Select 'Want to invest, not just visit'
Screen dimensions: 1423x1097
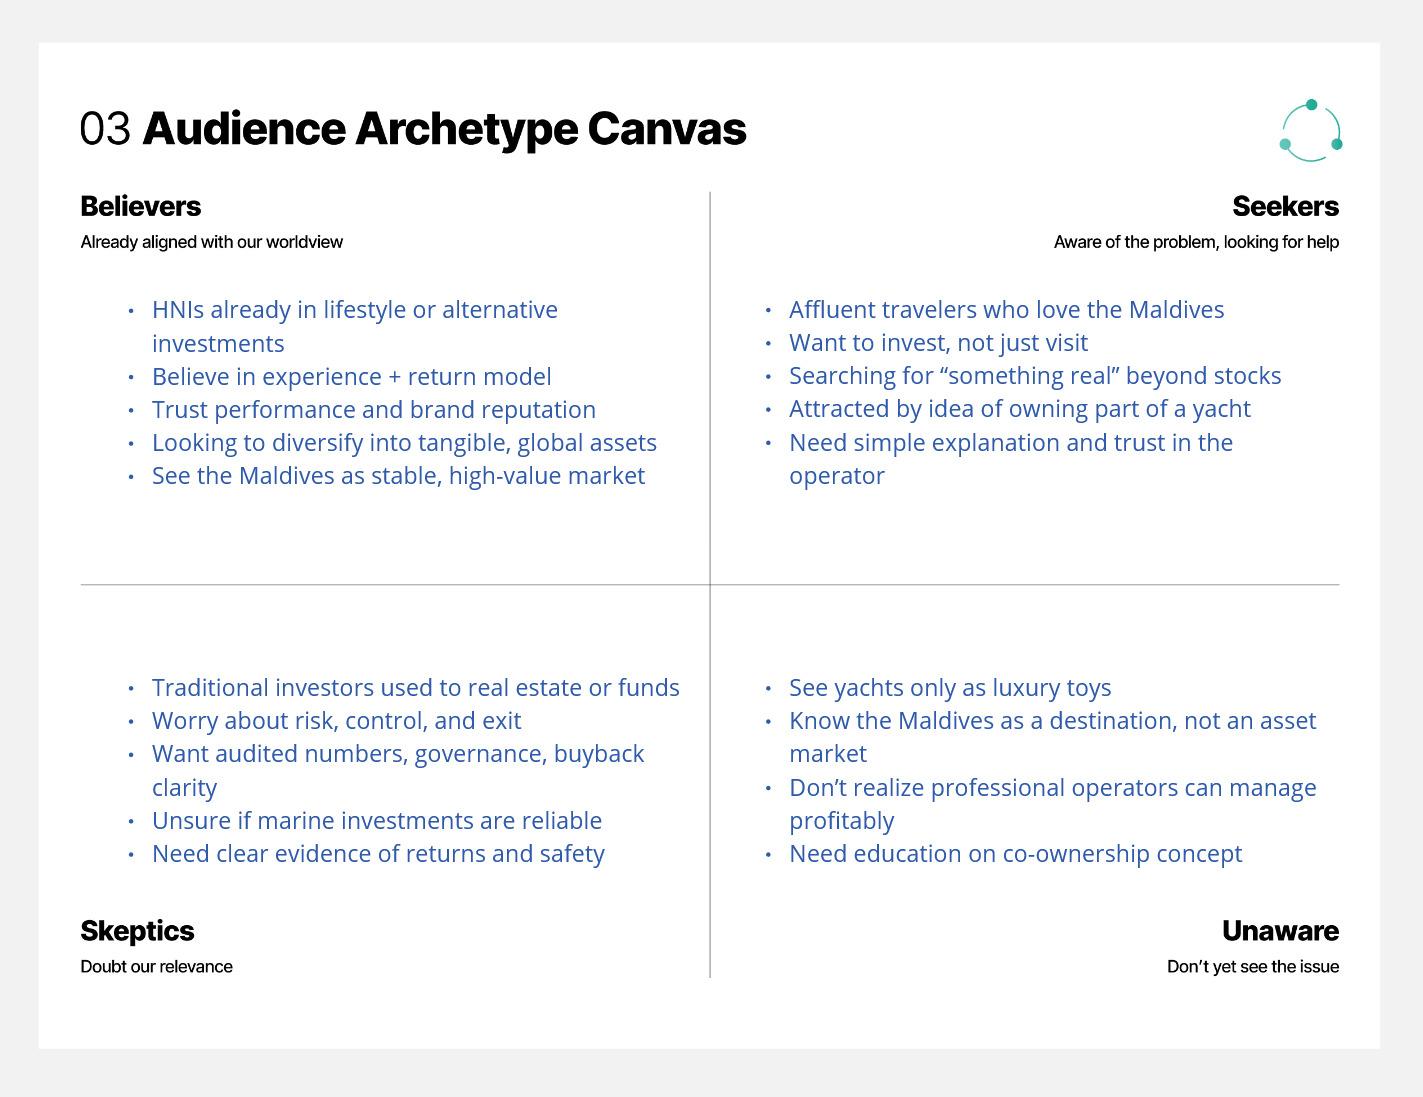[938, 343]
